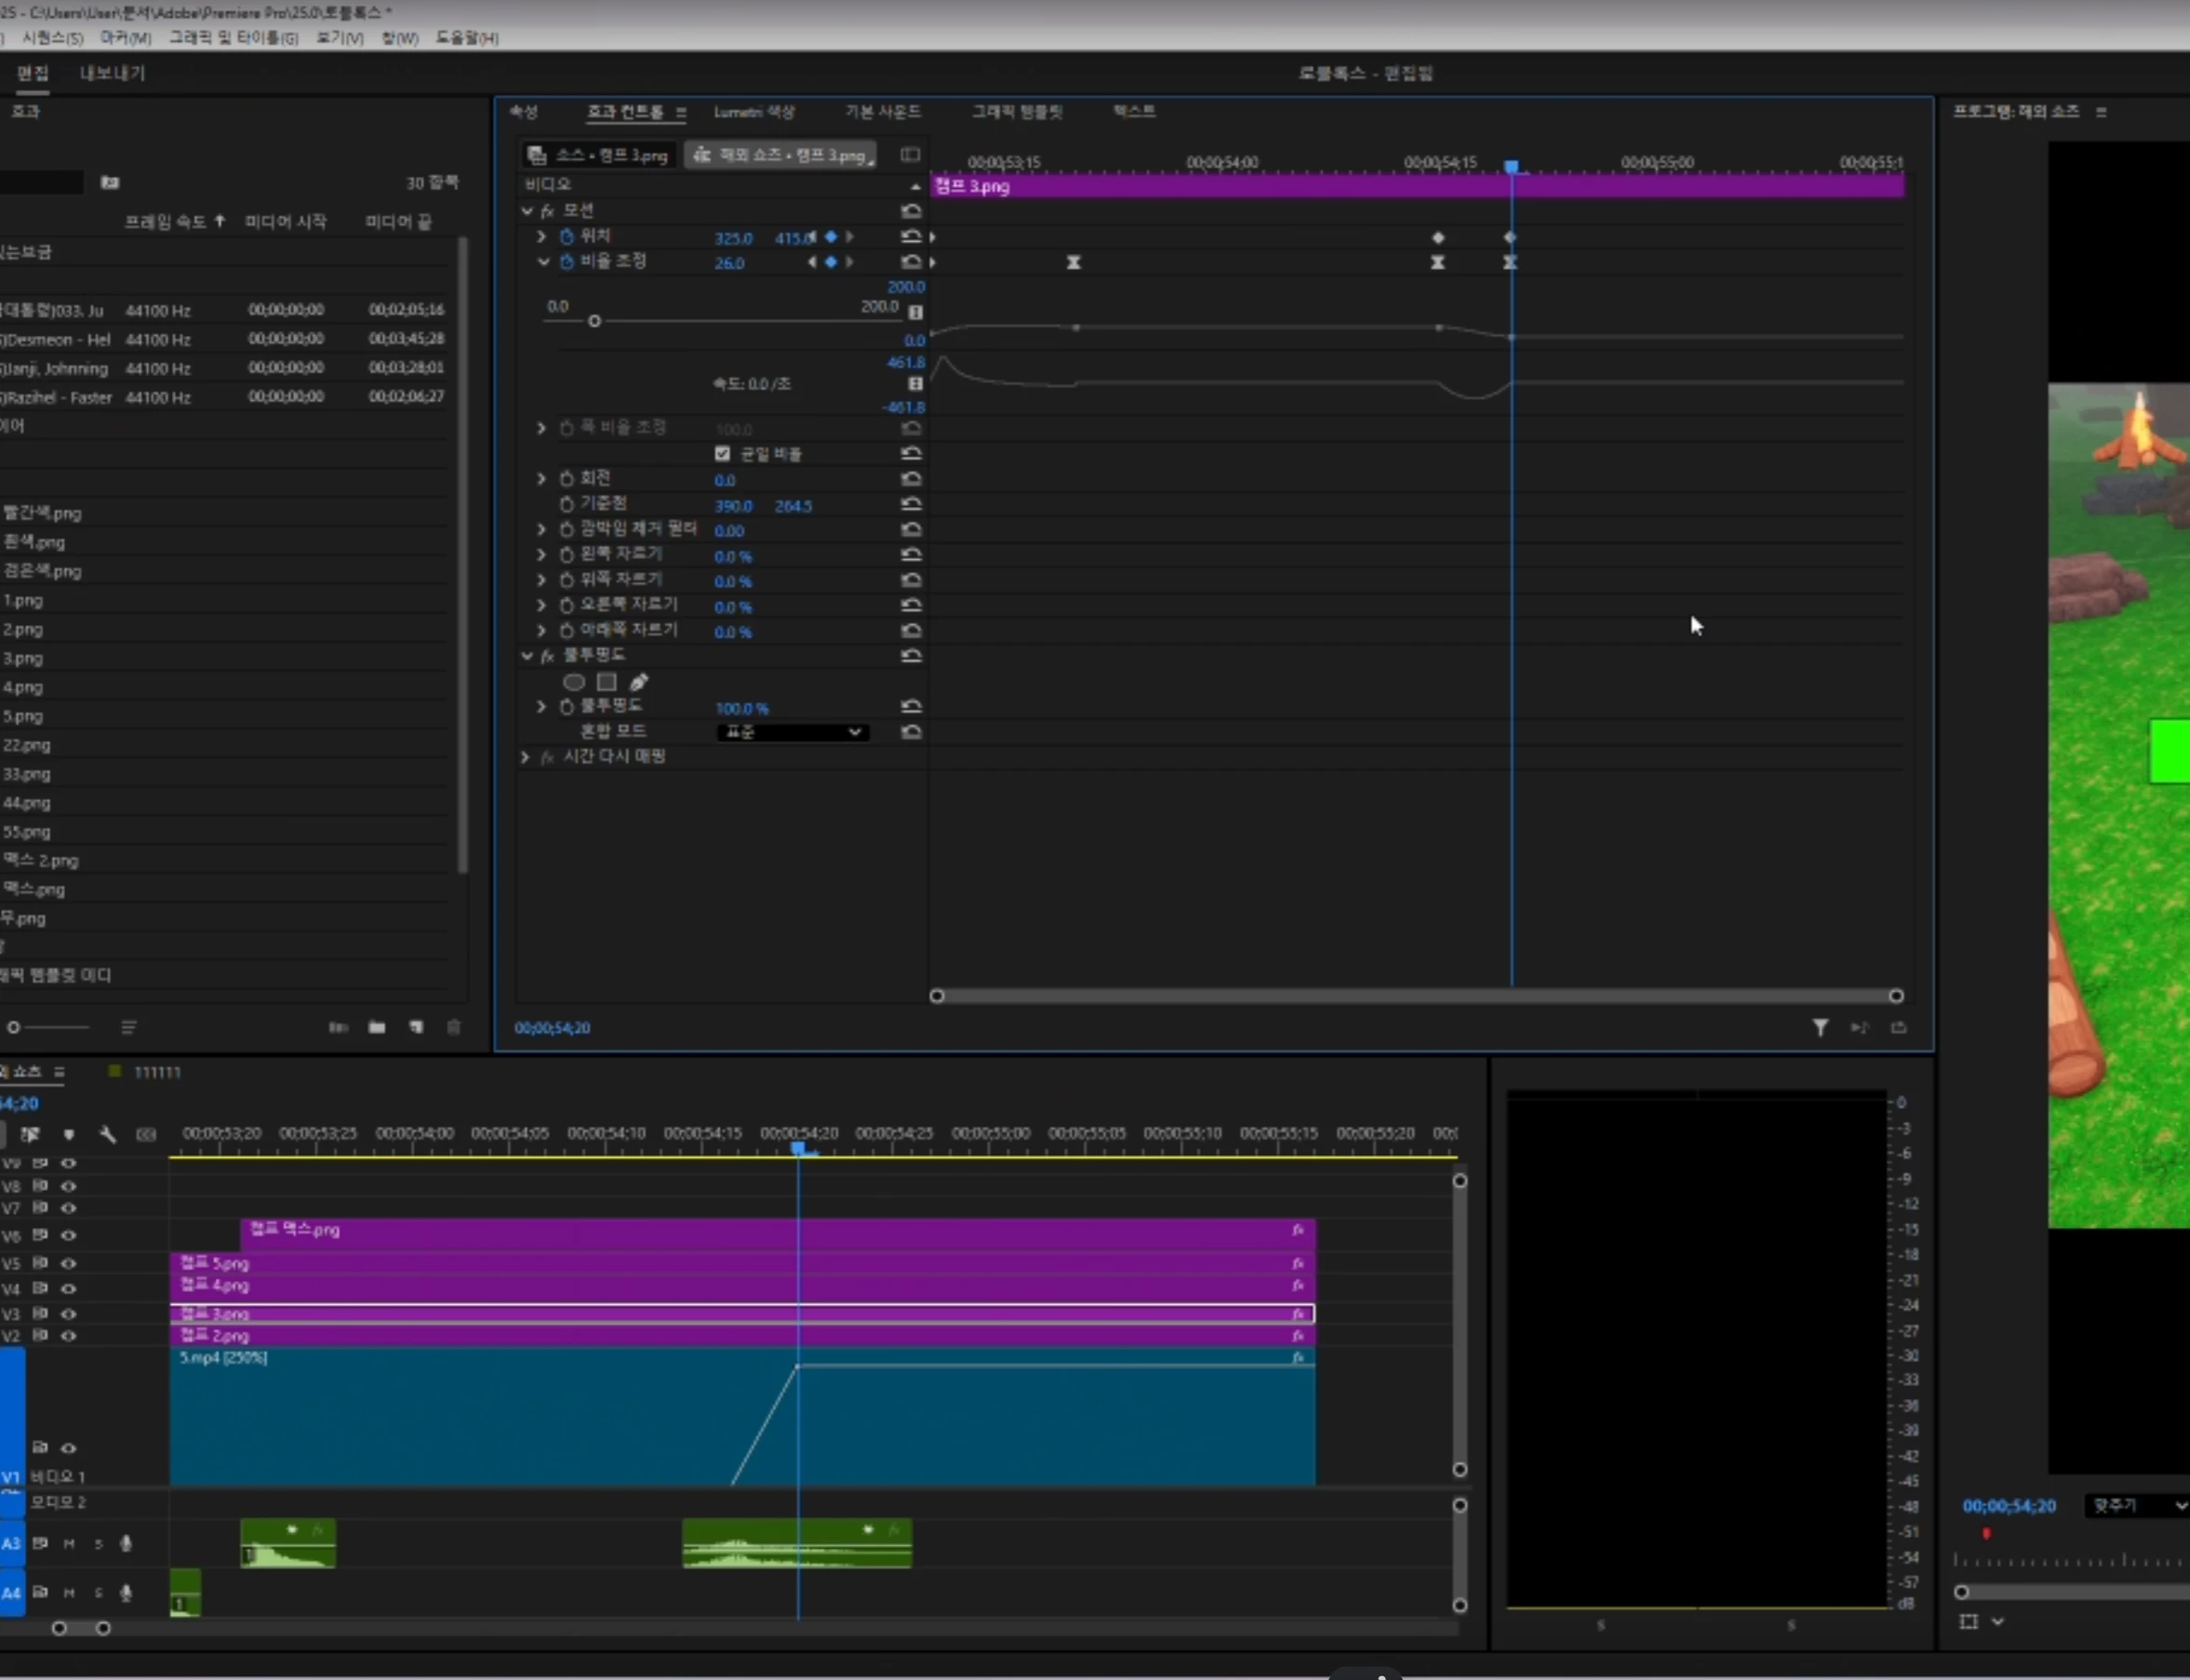Image resolution: width=2190 pixels, height=1680 pixels.
Task: Hide the V6 track with its eye icon
Action: tap(69, 1235)
